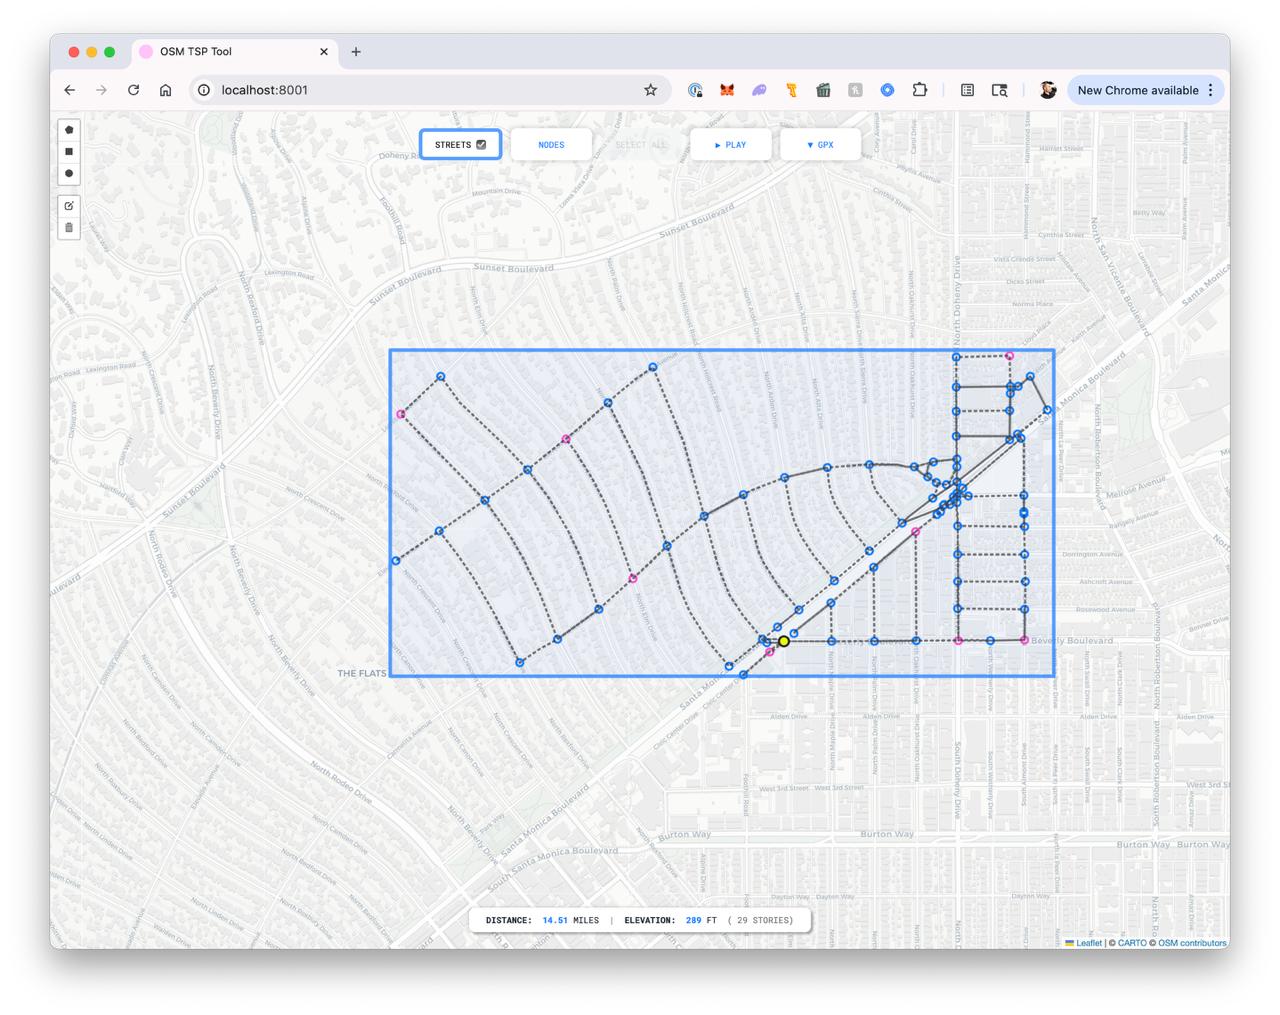Click the delete layers trash icon
Viewport: 1280px width, 1015px height.
tap(69, 228)
